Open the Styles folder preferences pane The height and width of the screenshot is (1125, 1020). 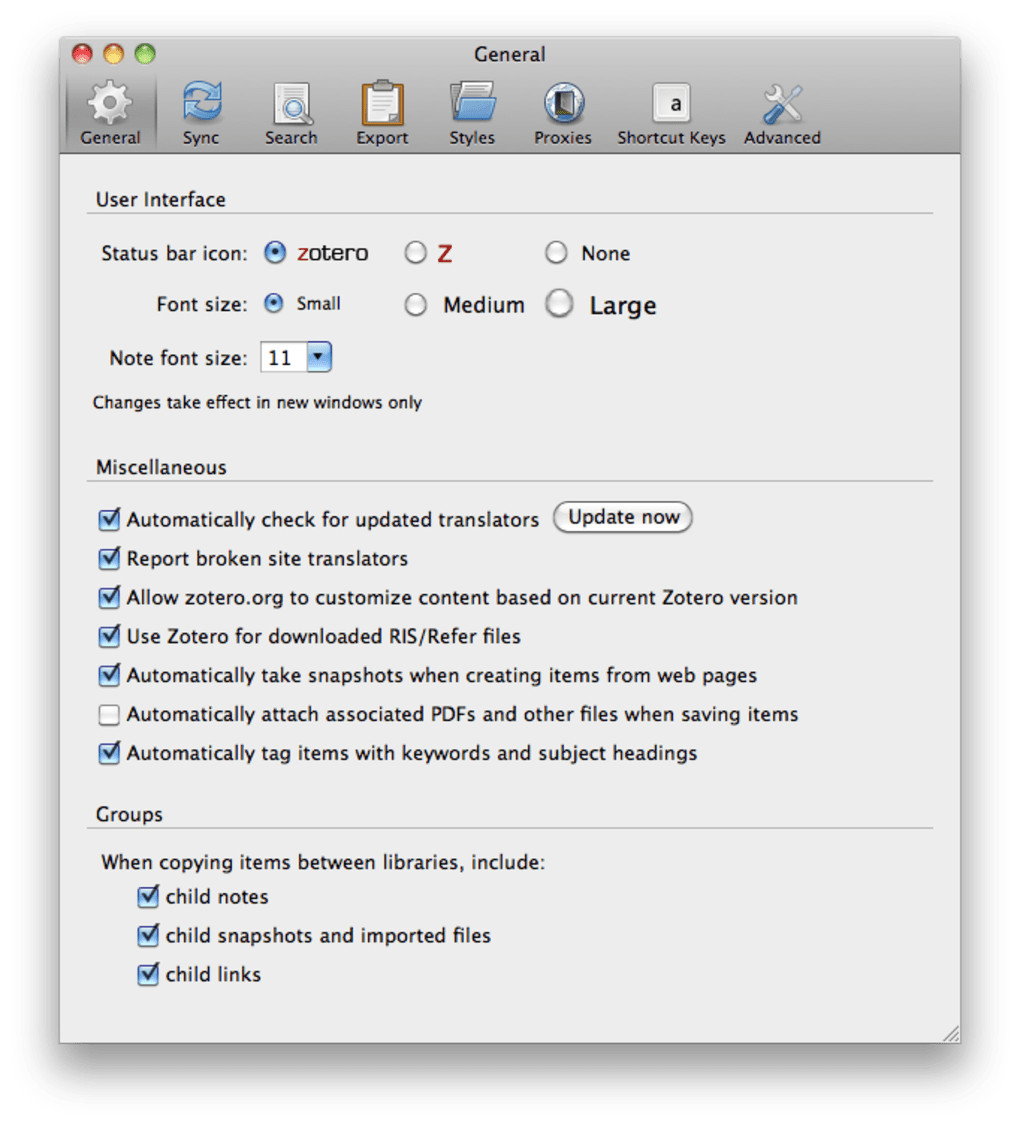click(472, 113)
